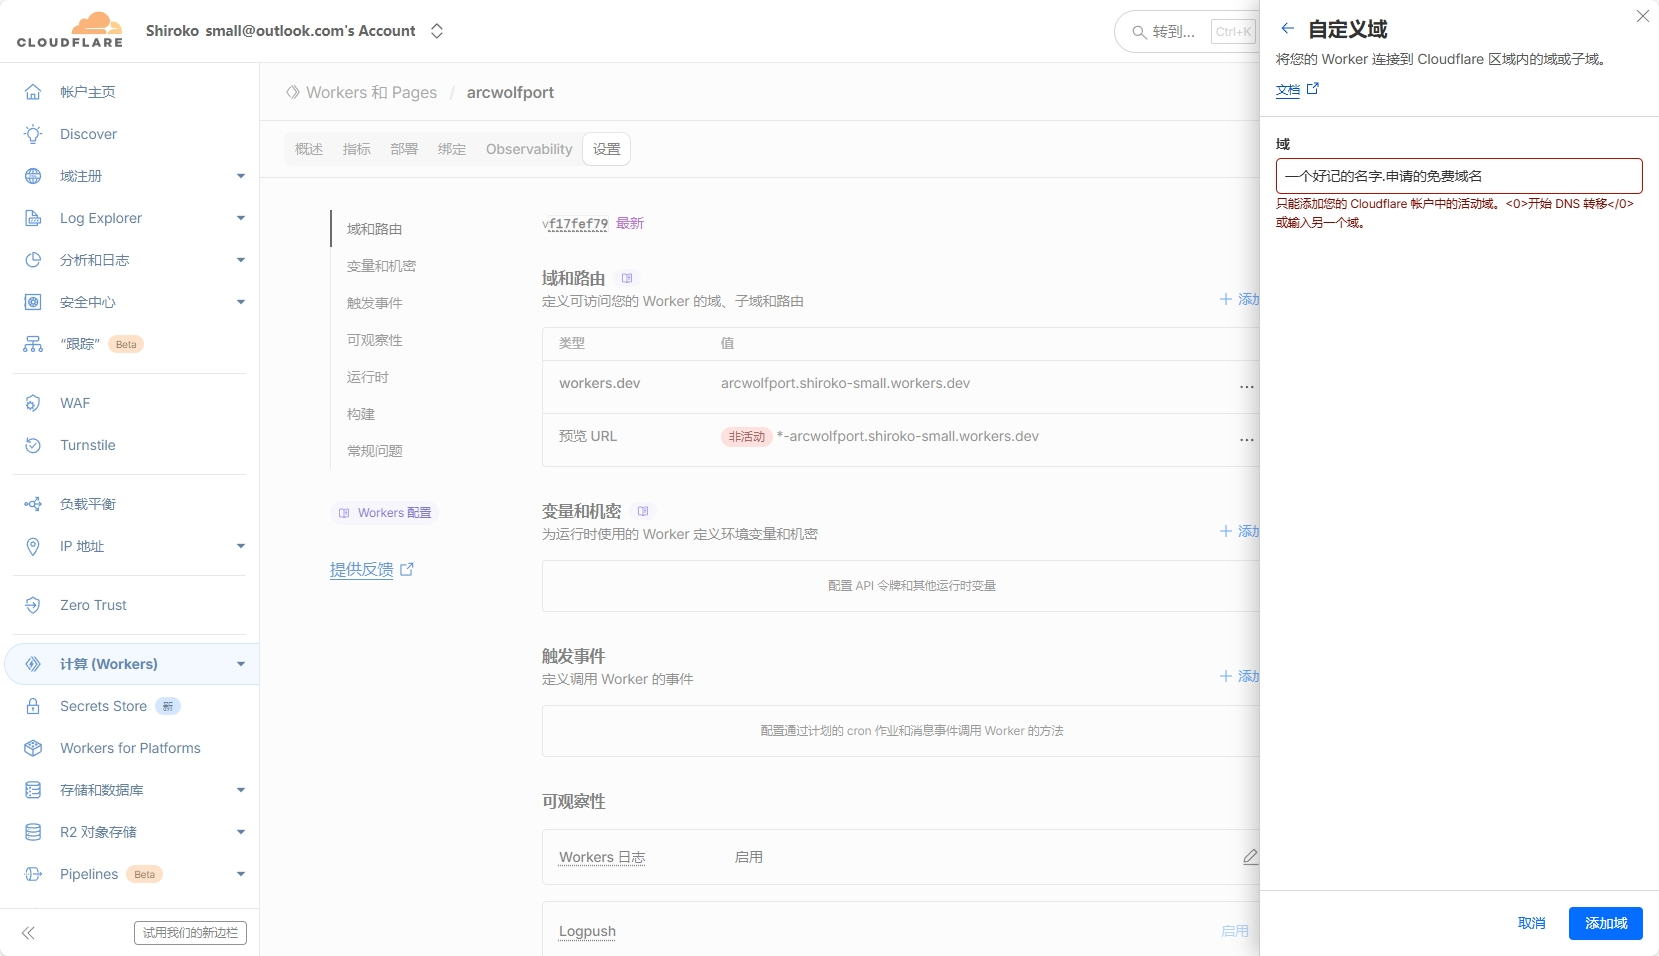Click the 取消 button
The height and width of the screenshot is (956, 1659).
pos(1531,923)
